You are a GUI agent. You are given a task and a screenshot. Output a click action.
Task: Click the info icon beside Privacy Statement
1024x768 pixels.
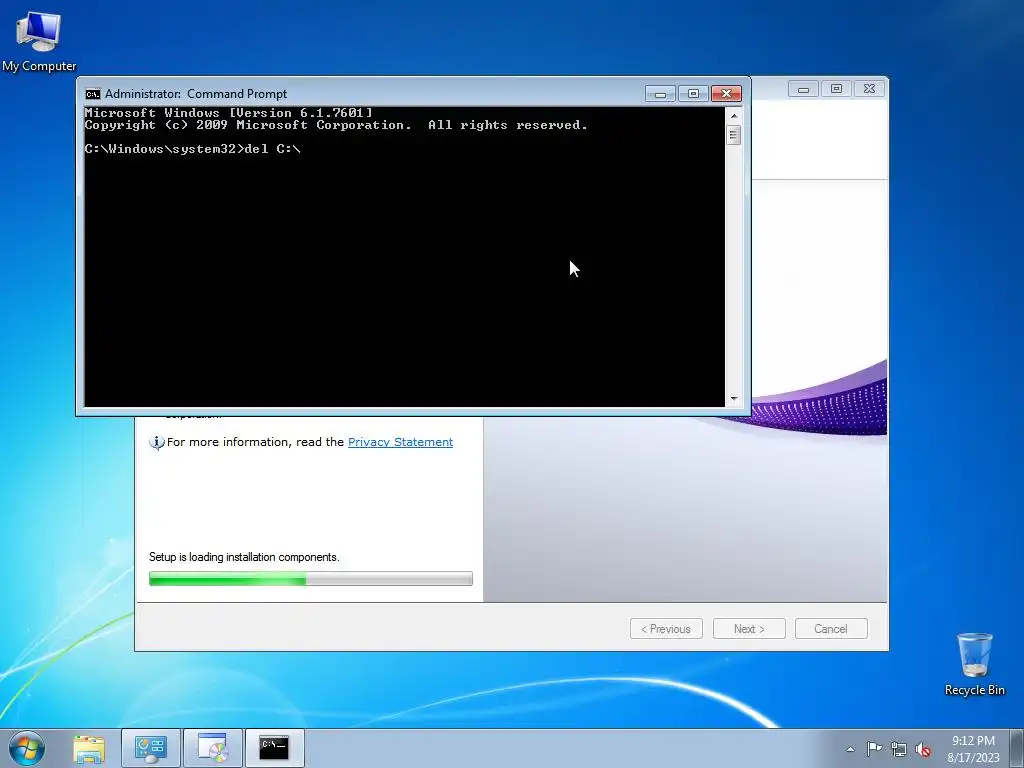[157, 443]
